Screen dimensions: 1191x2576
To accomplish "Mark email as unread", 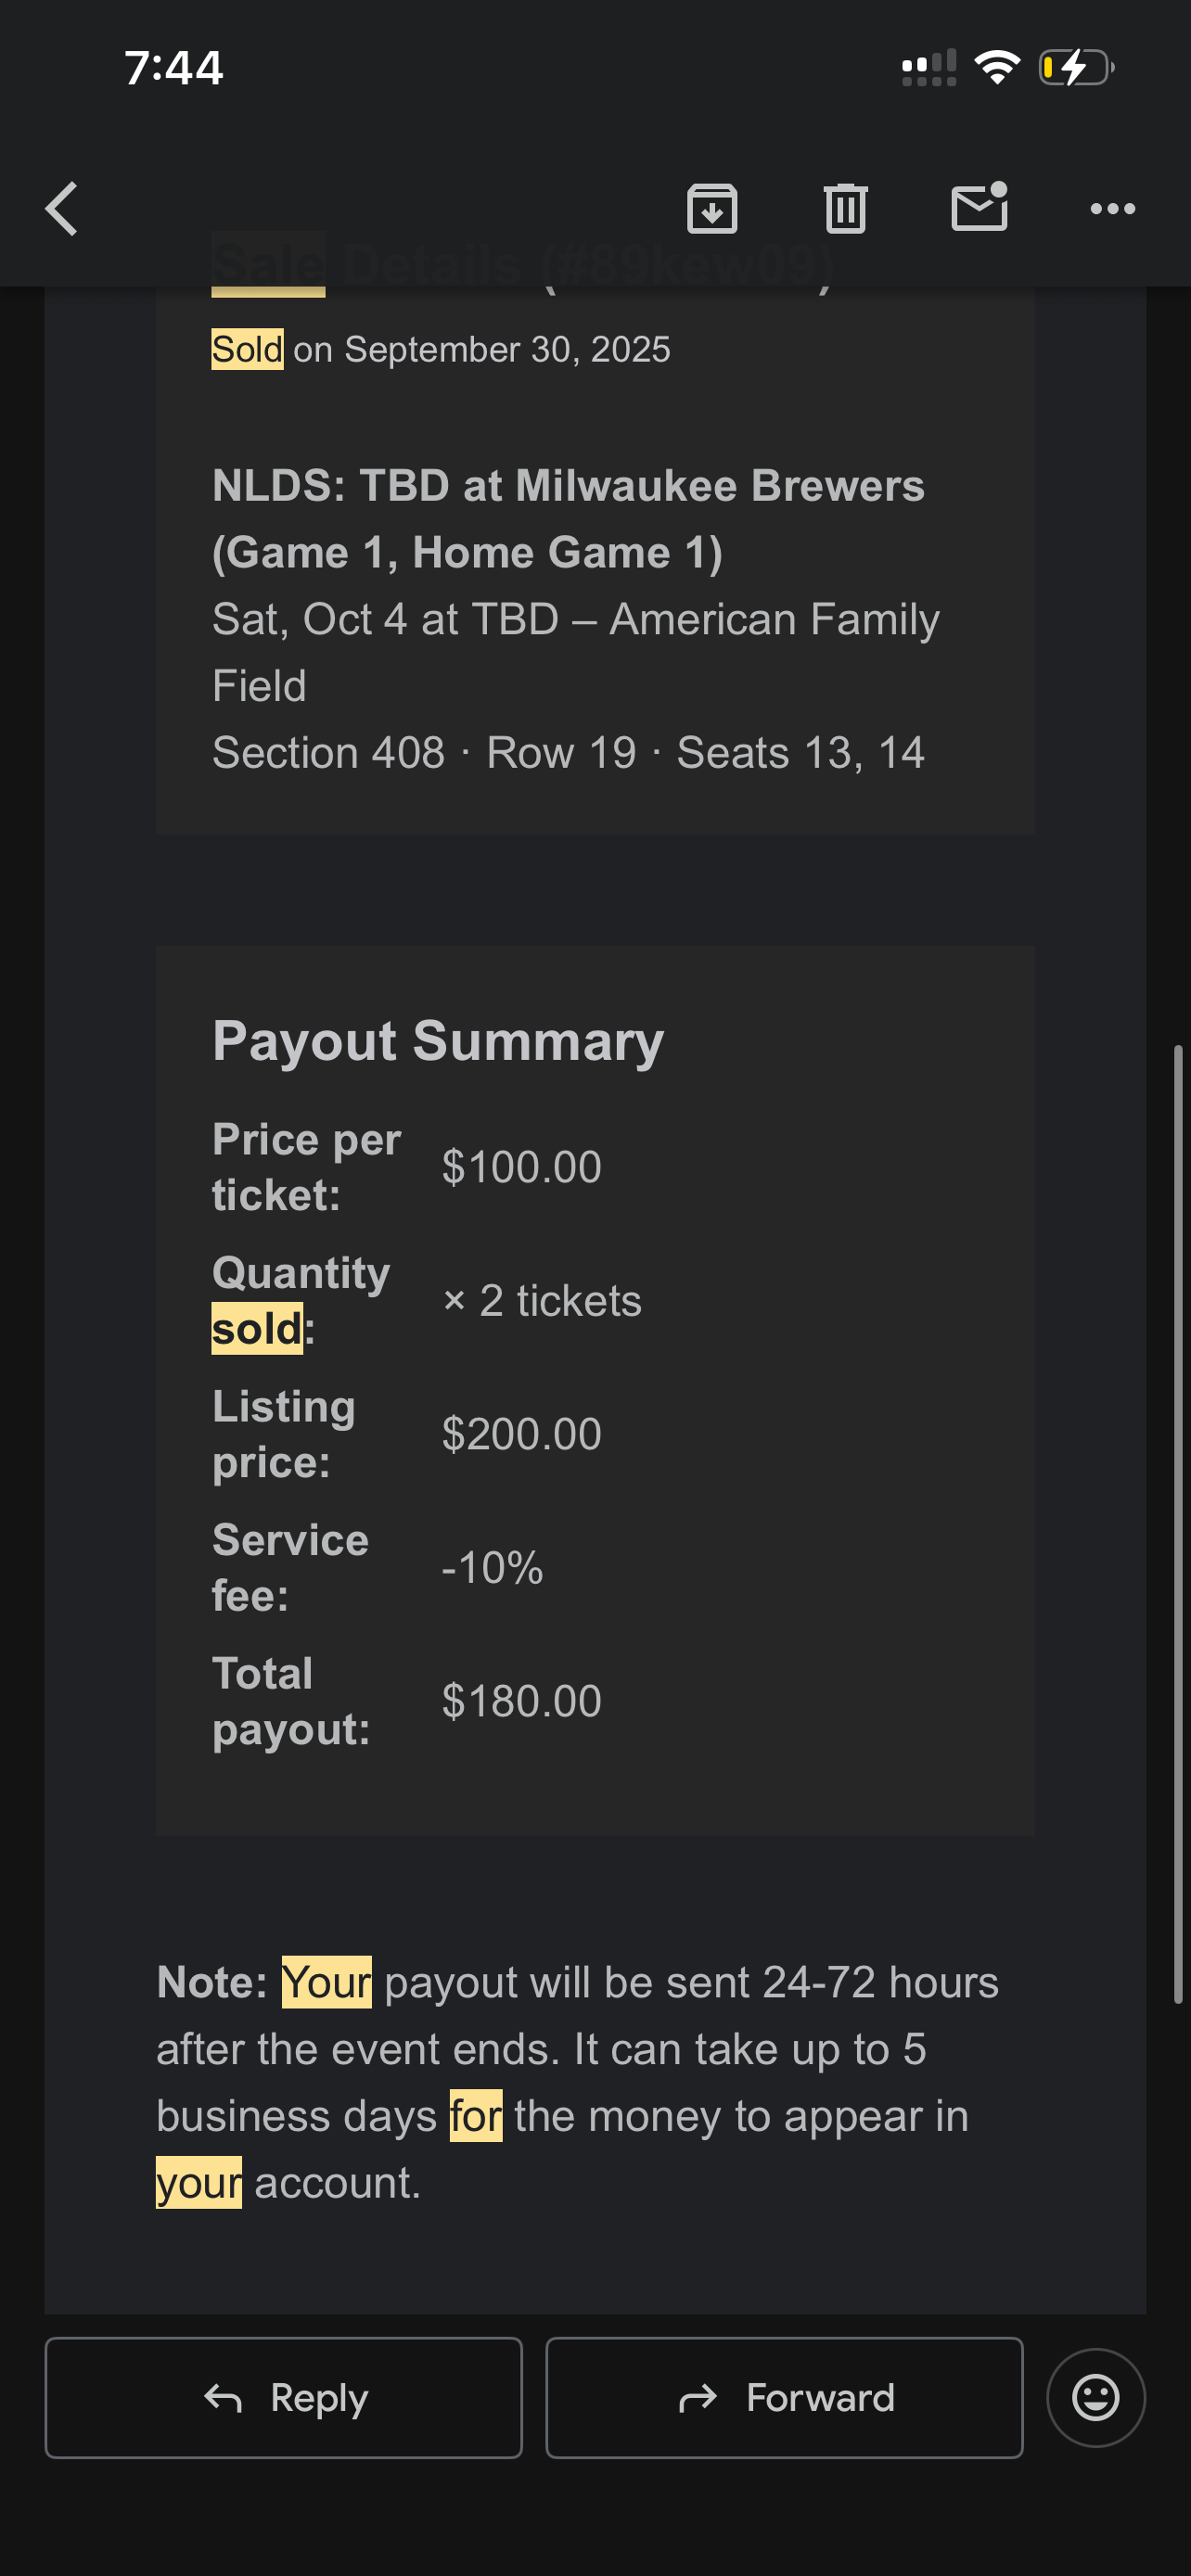I will click(979, 207).
